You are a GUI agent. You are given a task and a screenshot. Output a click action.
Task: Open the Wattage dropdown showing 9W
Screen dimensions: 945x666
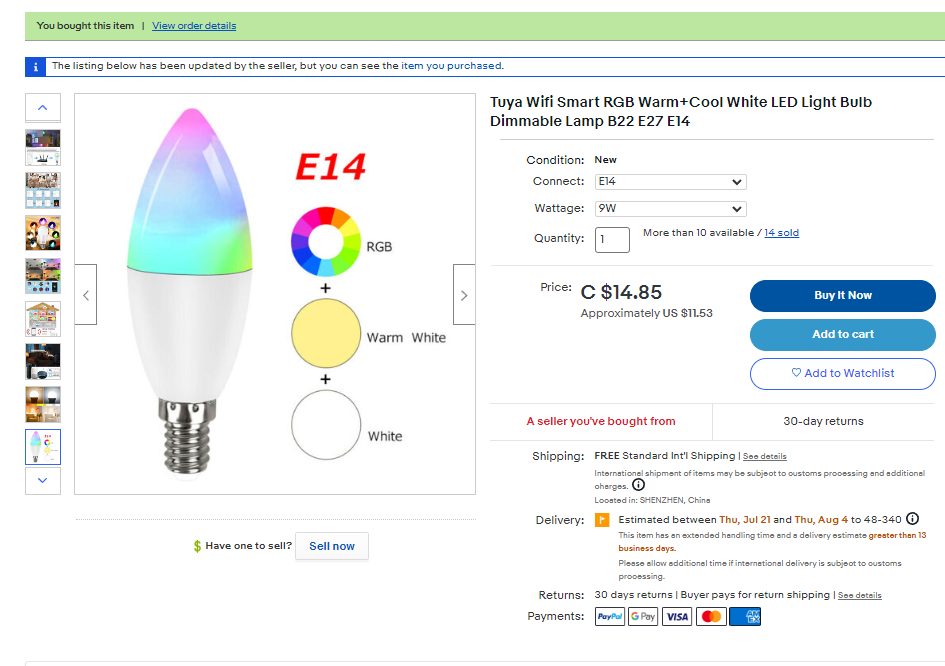pos(671,209)
